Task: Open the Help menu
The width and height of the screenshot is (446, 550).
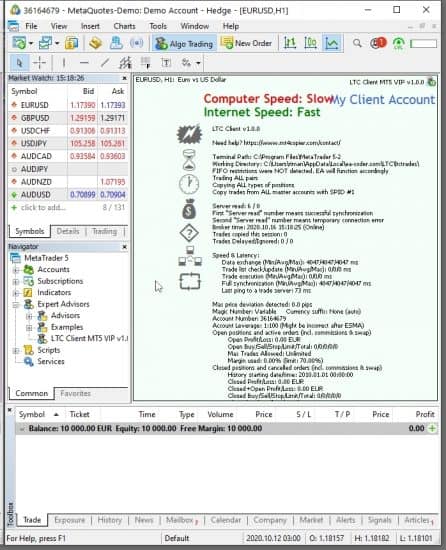Action: [231, 26]
